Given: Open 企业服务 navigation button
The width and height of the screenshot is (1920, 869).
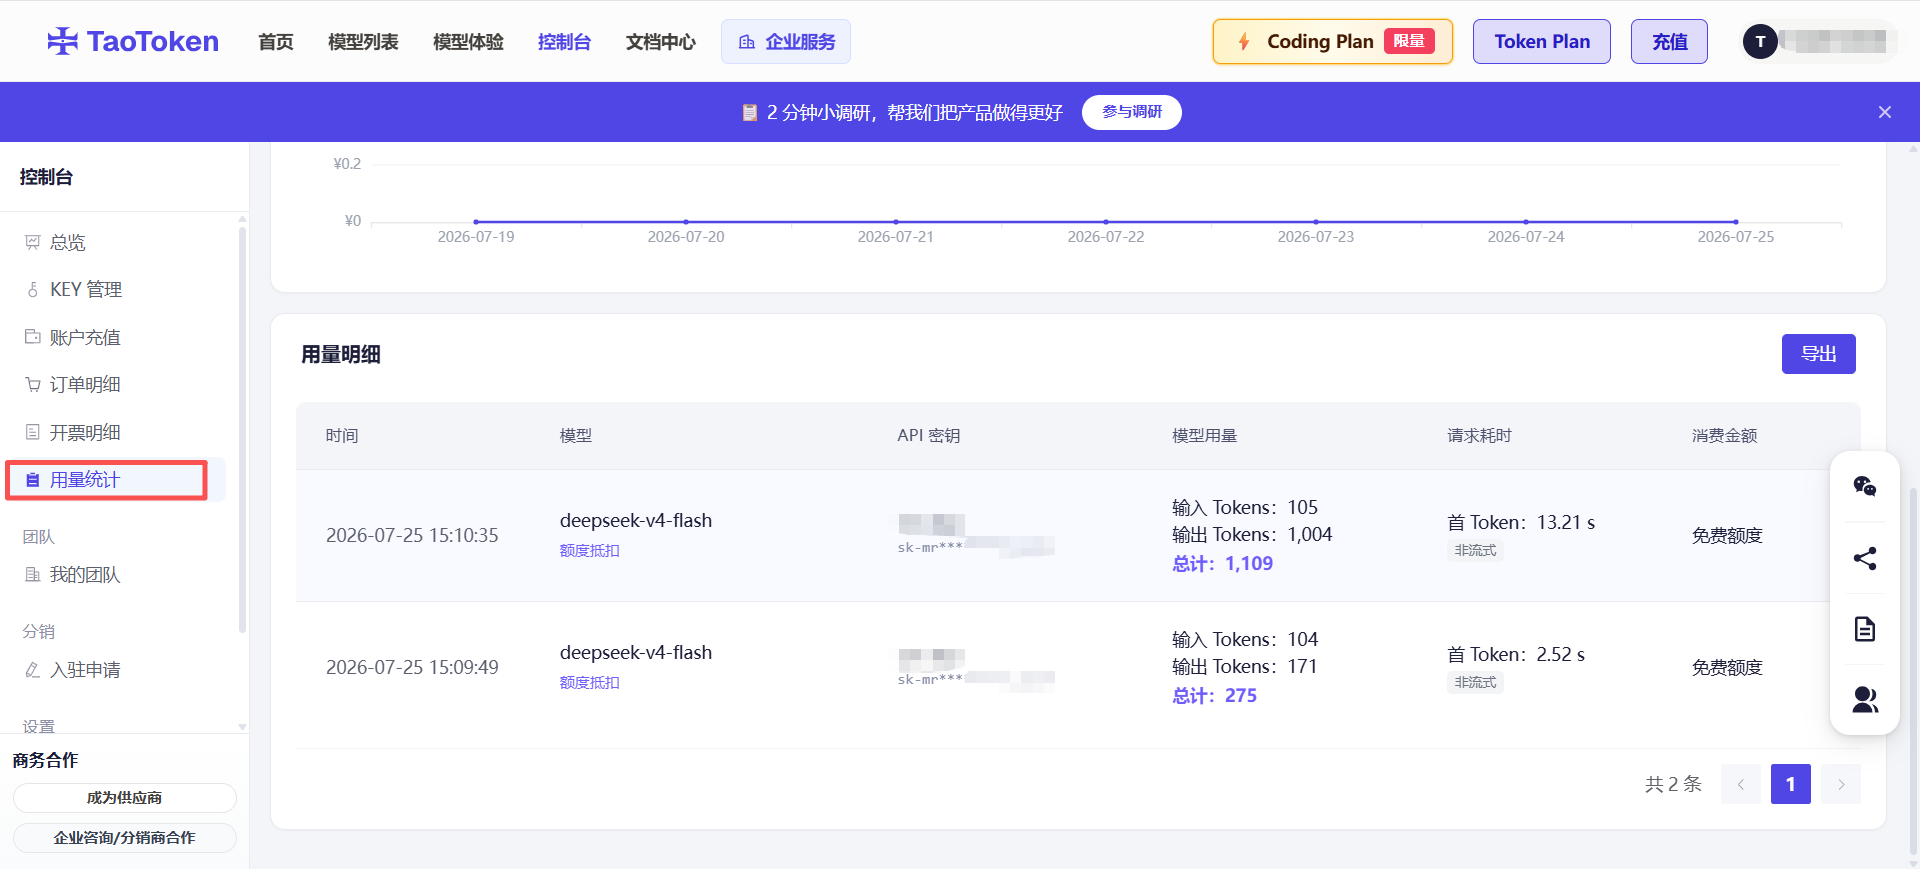Looking at the screenshot, I should point(786,42).
